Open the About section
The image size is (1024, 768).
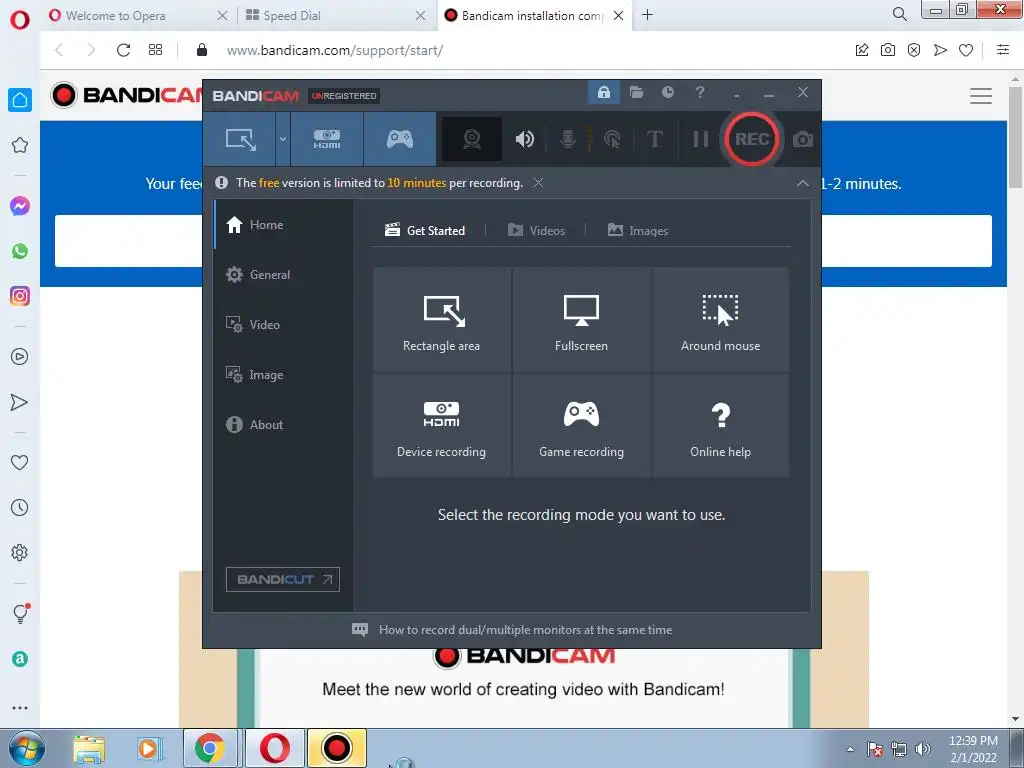click(x=282, y=424)
